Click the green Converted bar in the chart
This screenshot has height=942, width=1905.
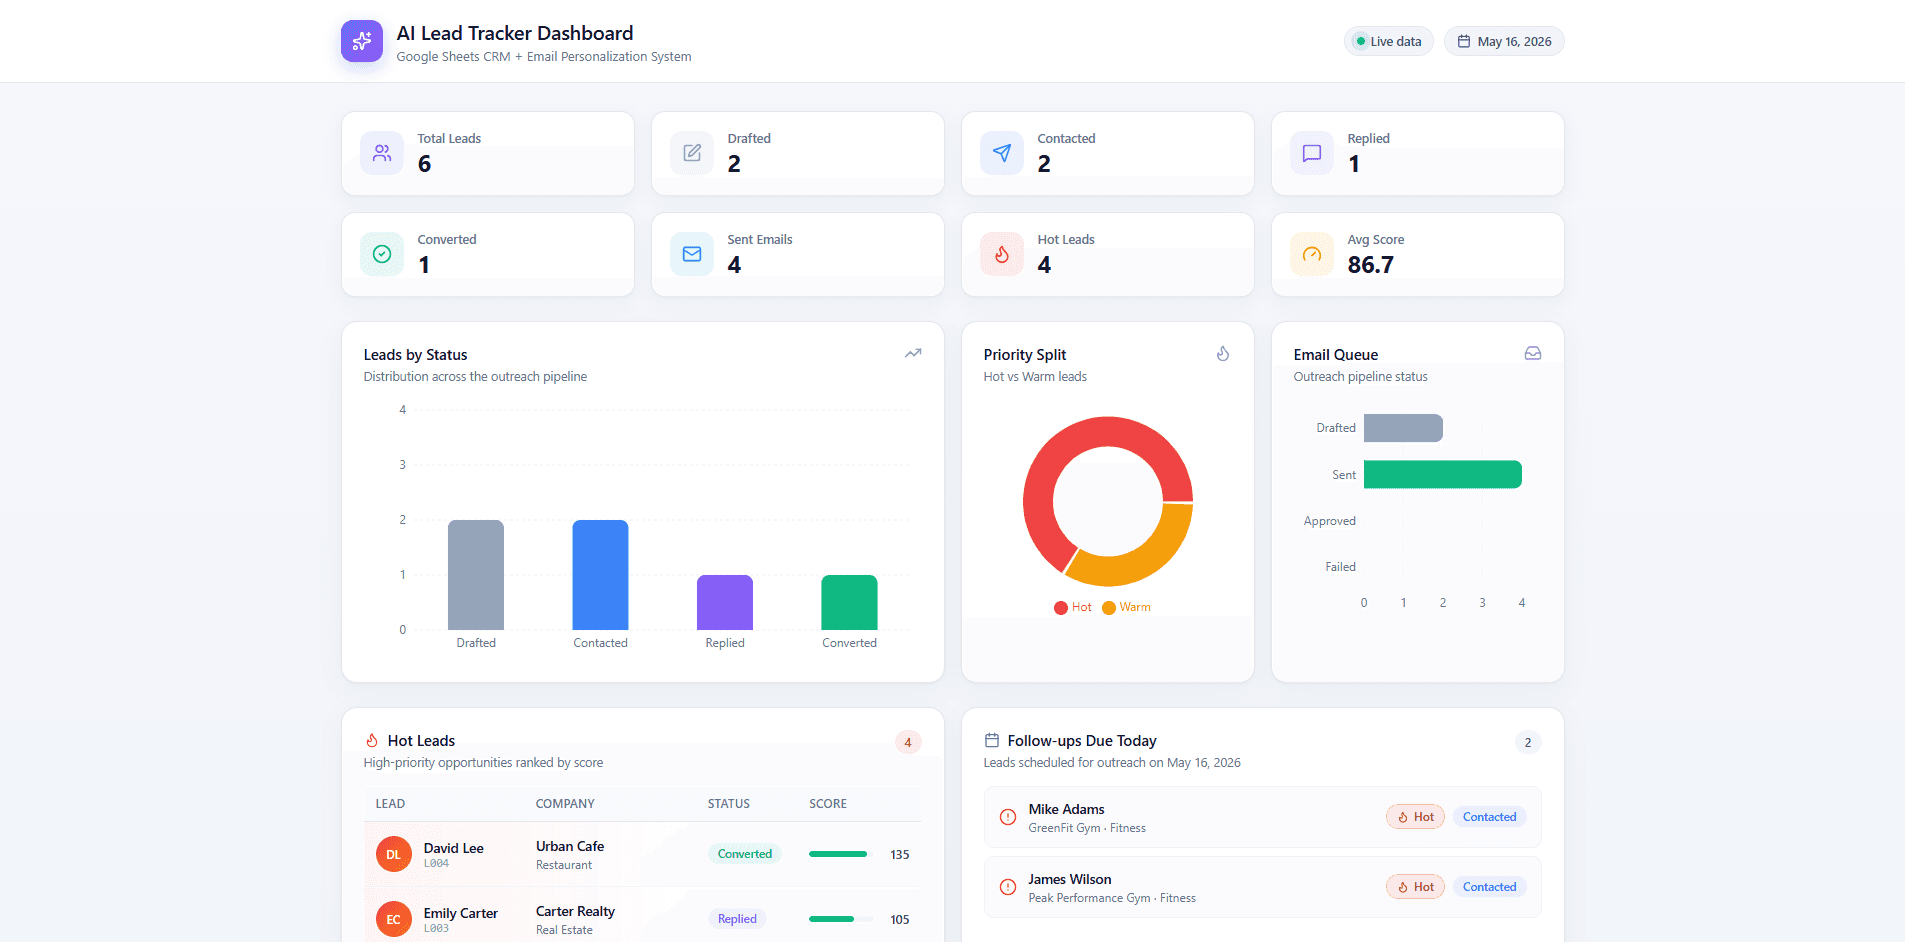849,602
